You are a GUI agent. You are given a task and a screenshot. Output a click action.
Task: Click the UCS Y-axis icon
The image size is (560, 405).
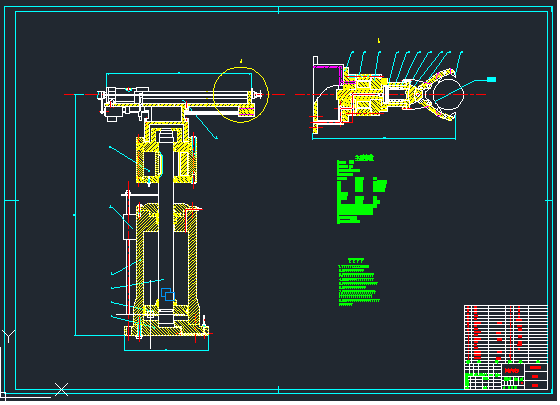[x=8, y=336]
